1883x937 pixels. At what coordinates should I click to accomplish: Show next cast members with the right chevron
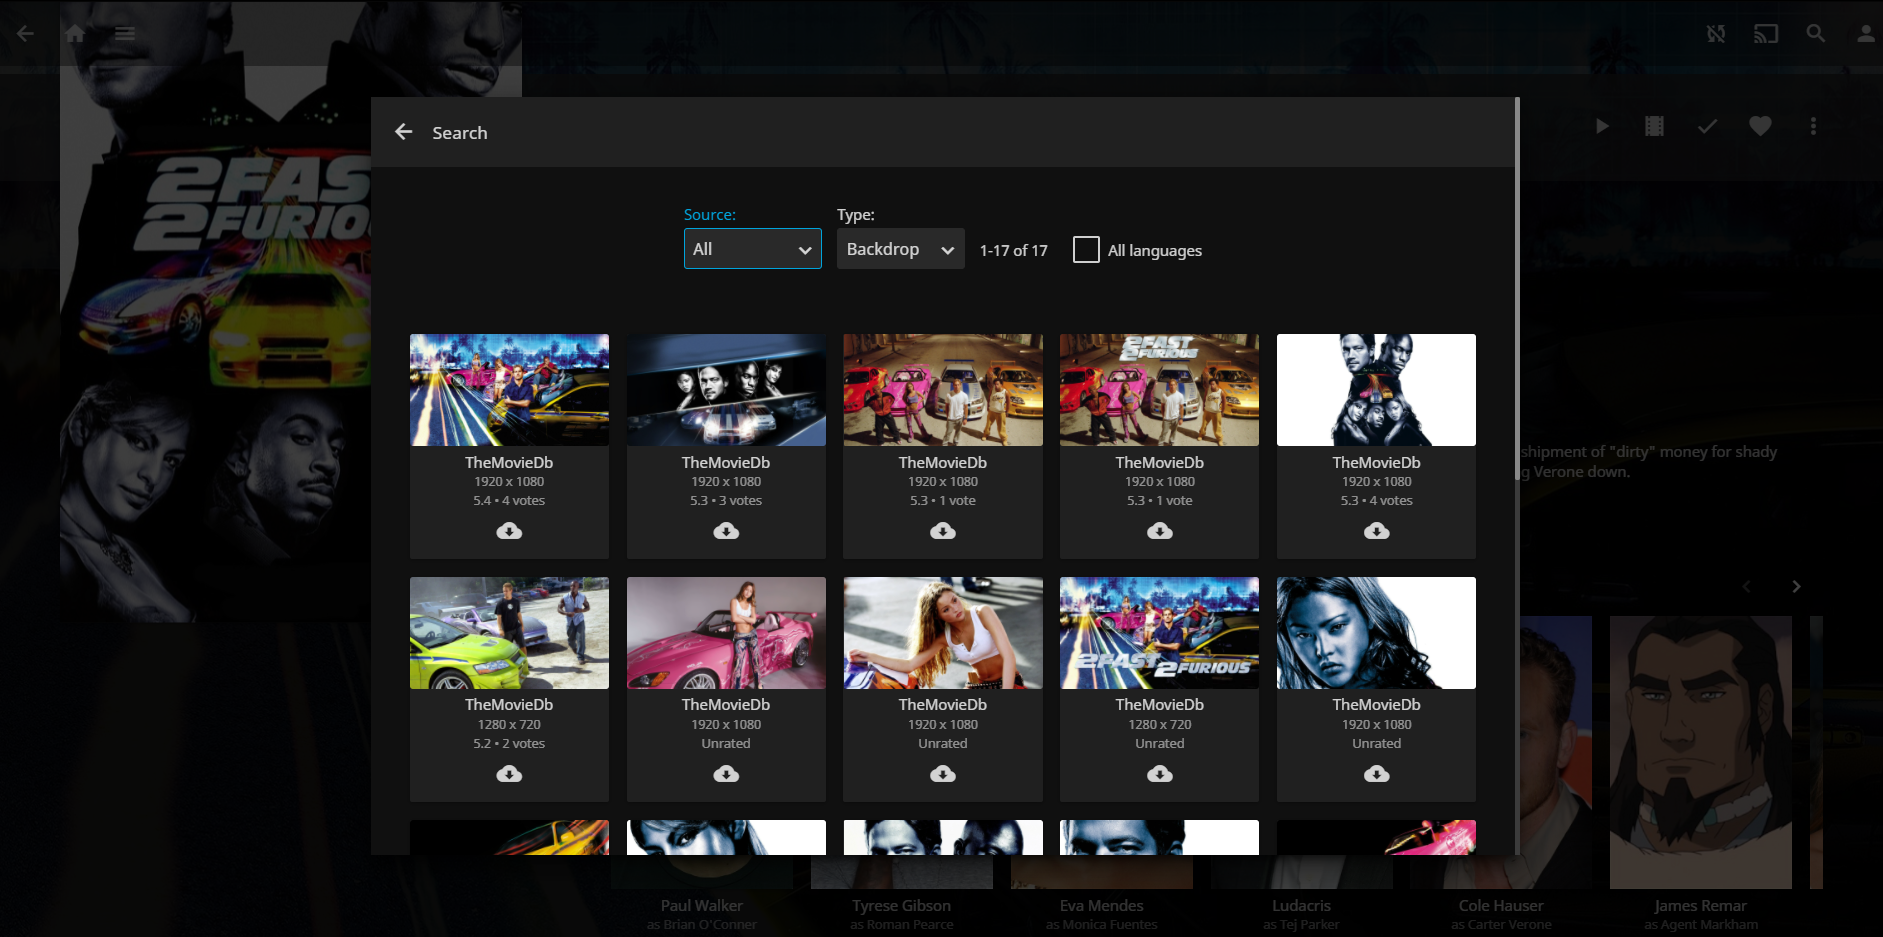pos(1796,586)
